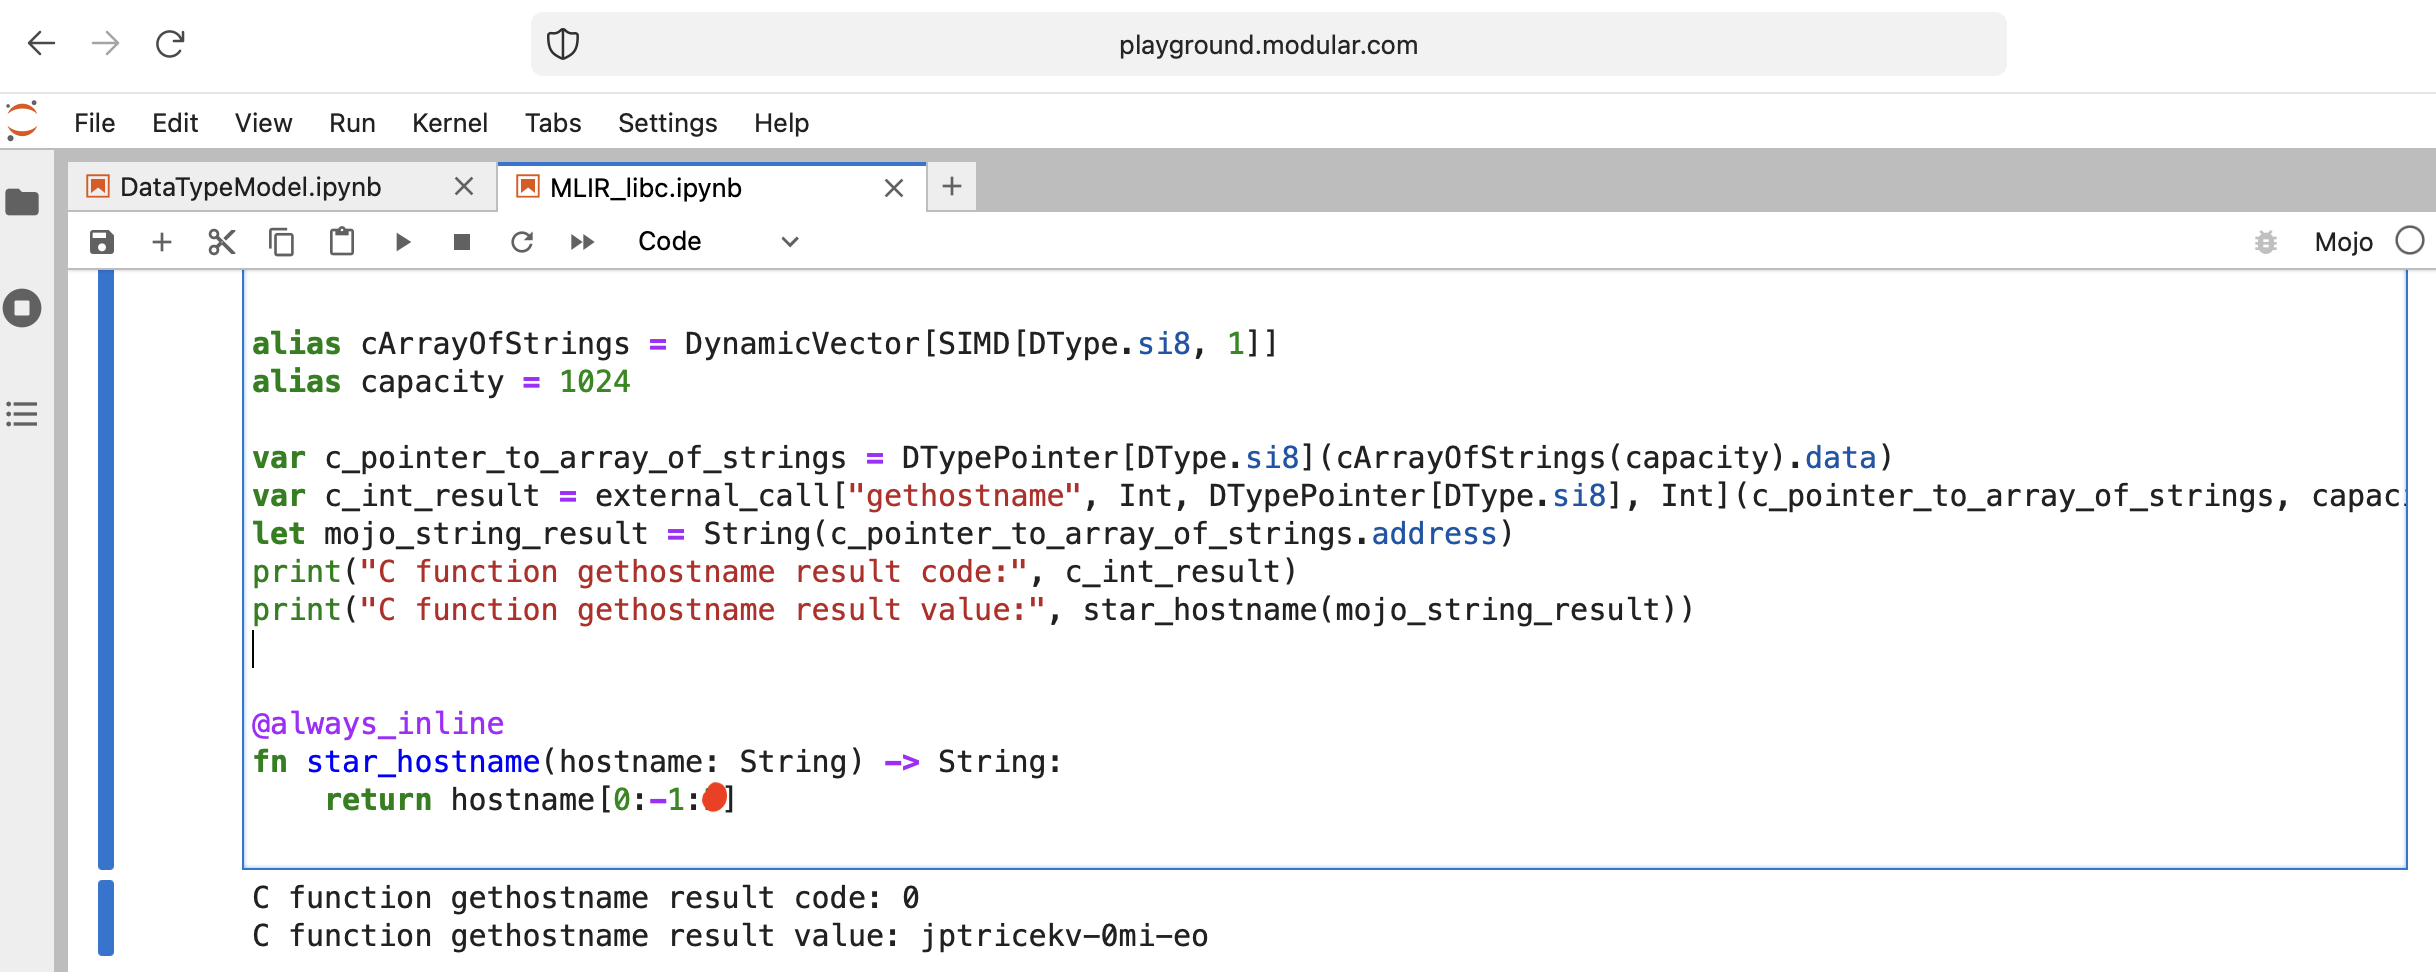2436x972 pixels.
Task: Open a new launcher tab
Action: 952,187
